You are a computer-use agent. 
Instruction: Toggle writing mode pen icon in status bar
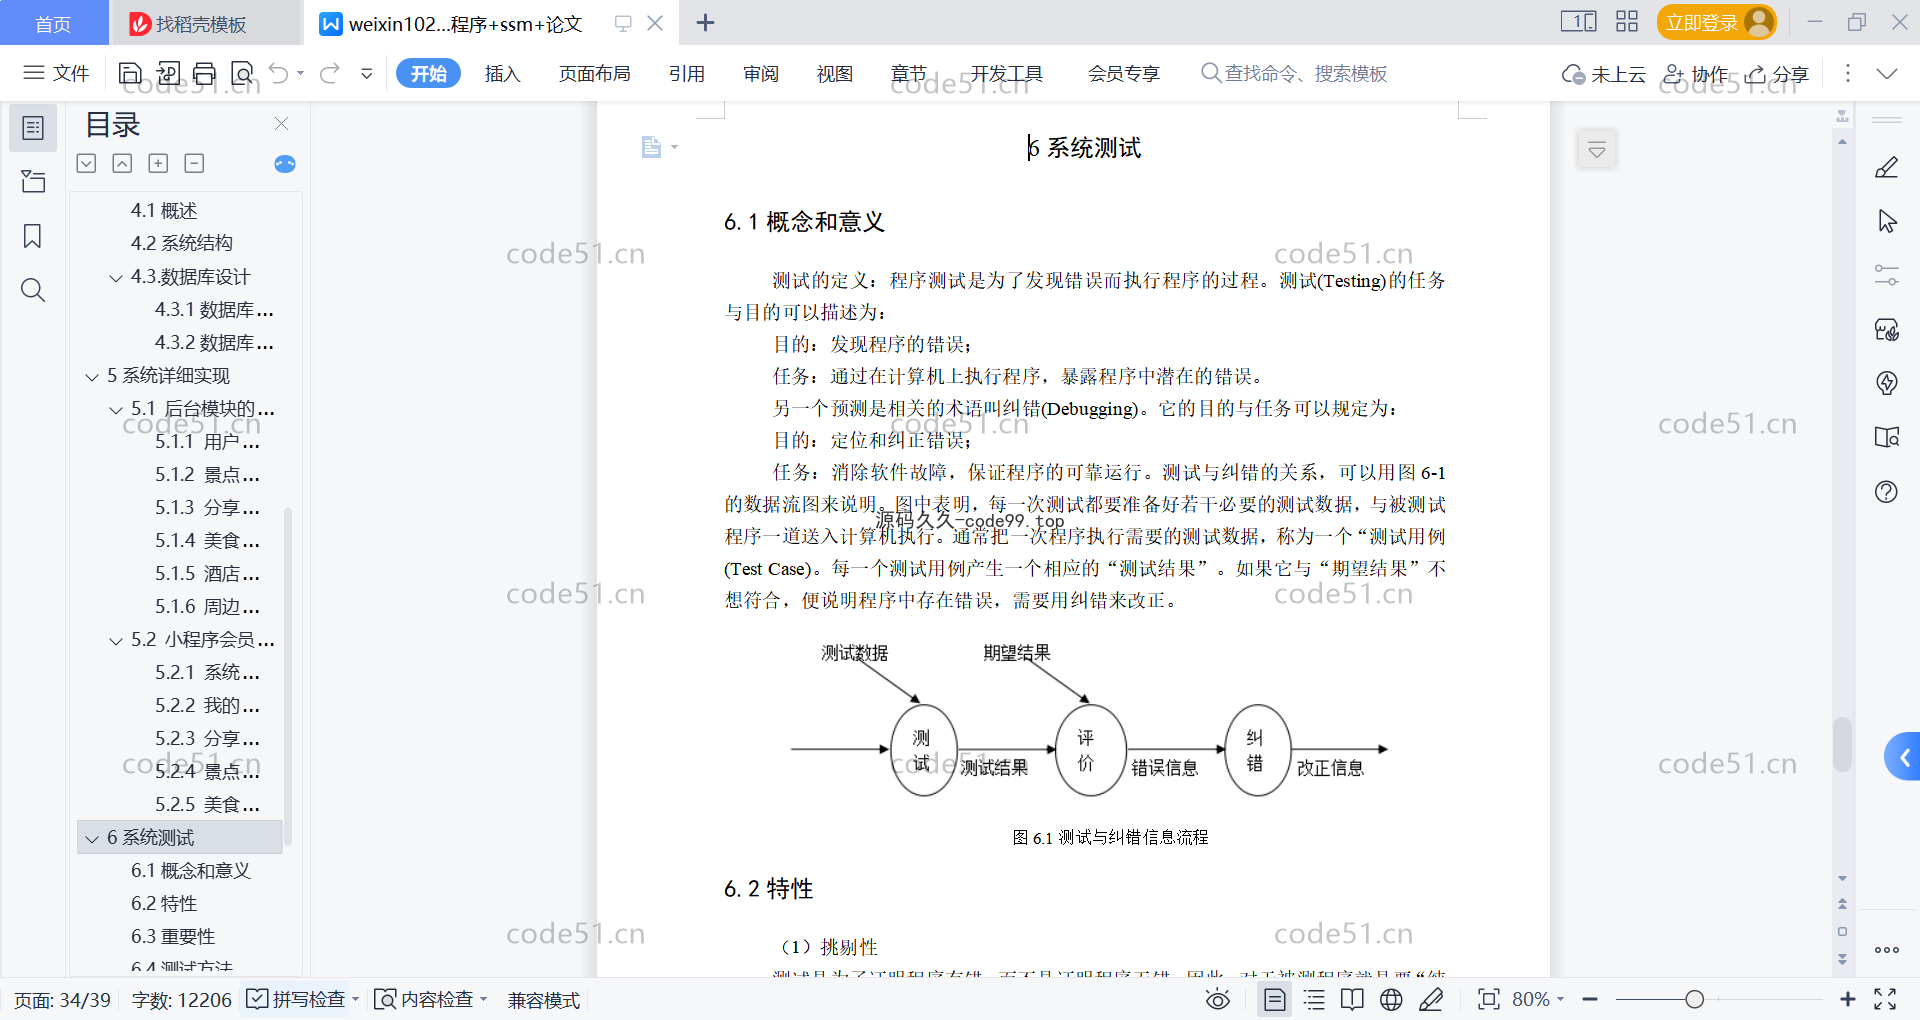[1431, 999]
